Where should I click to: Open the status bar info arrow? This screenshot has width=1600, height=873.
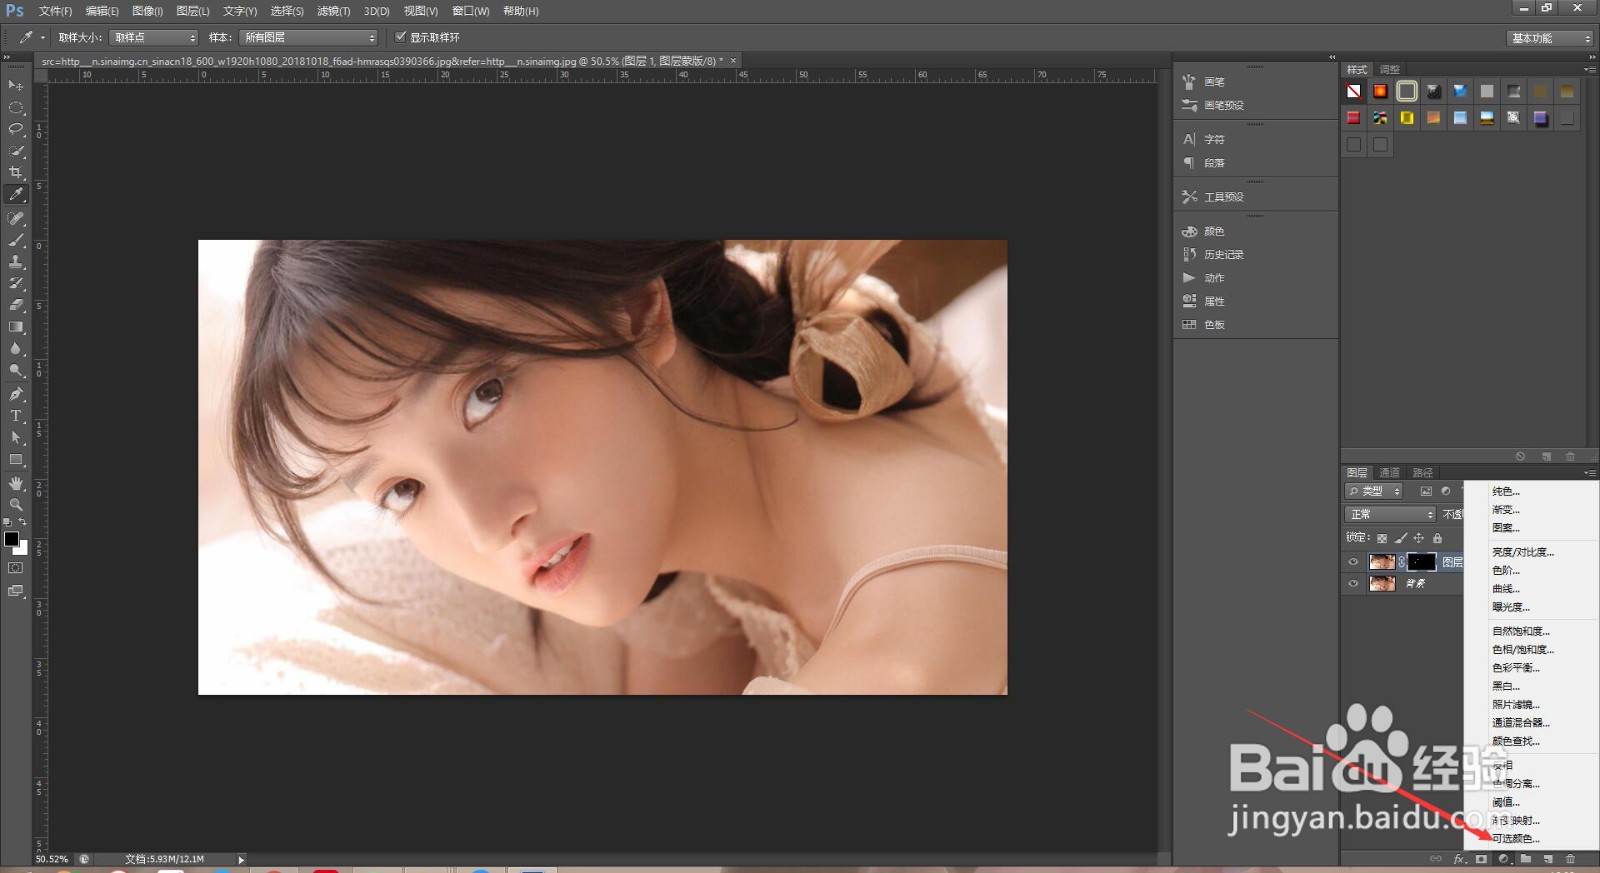(x=241, y=859)
